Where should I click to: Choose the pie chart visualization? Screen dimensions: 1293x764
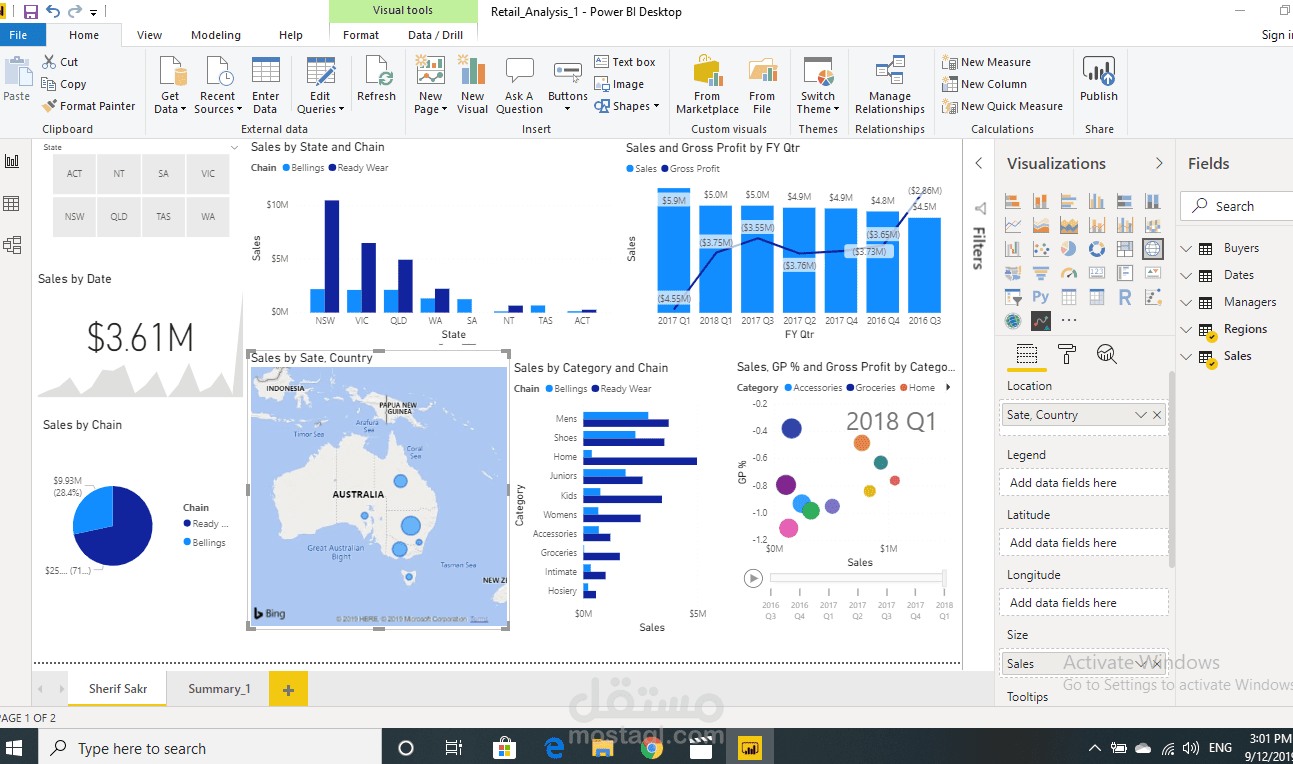[x=1069, y=249]
